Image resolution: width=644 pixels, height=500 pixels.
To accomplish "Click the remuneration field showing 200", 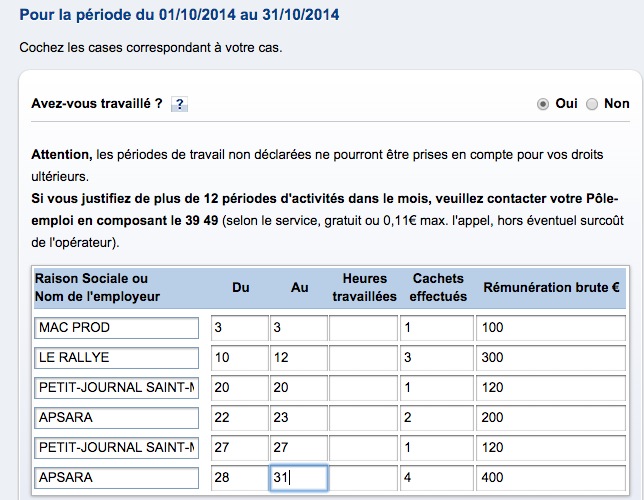I will (551, 417).
